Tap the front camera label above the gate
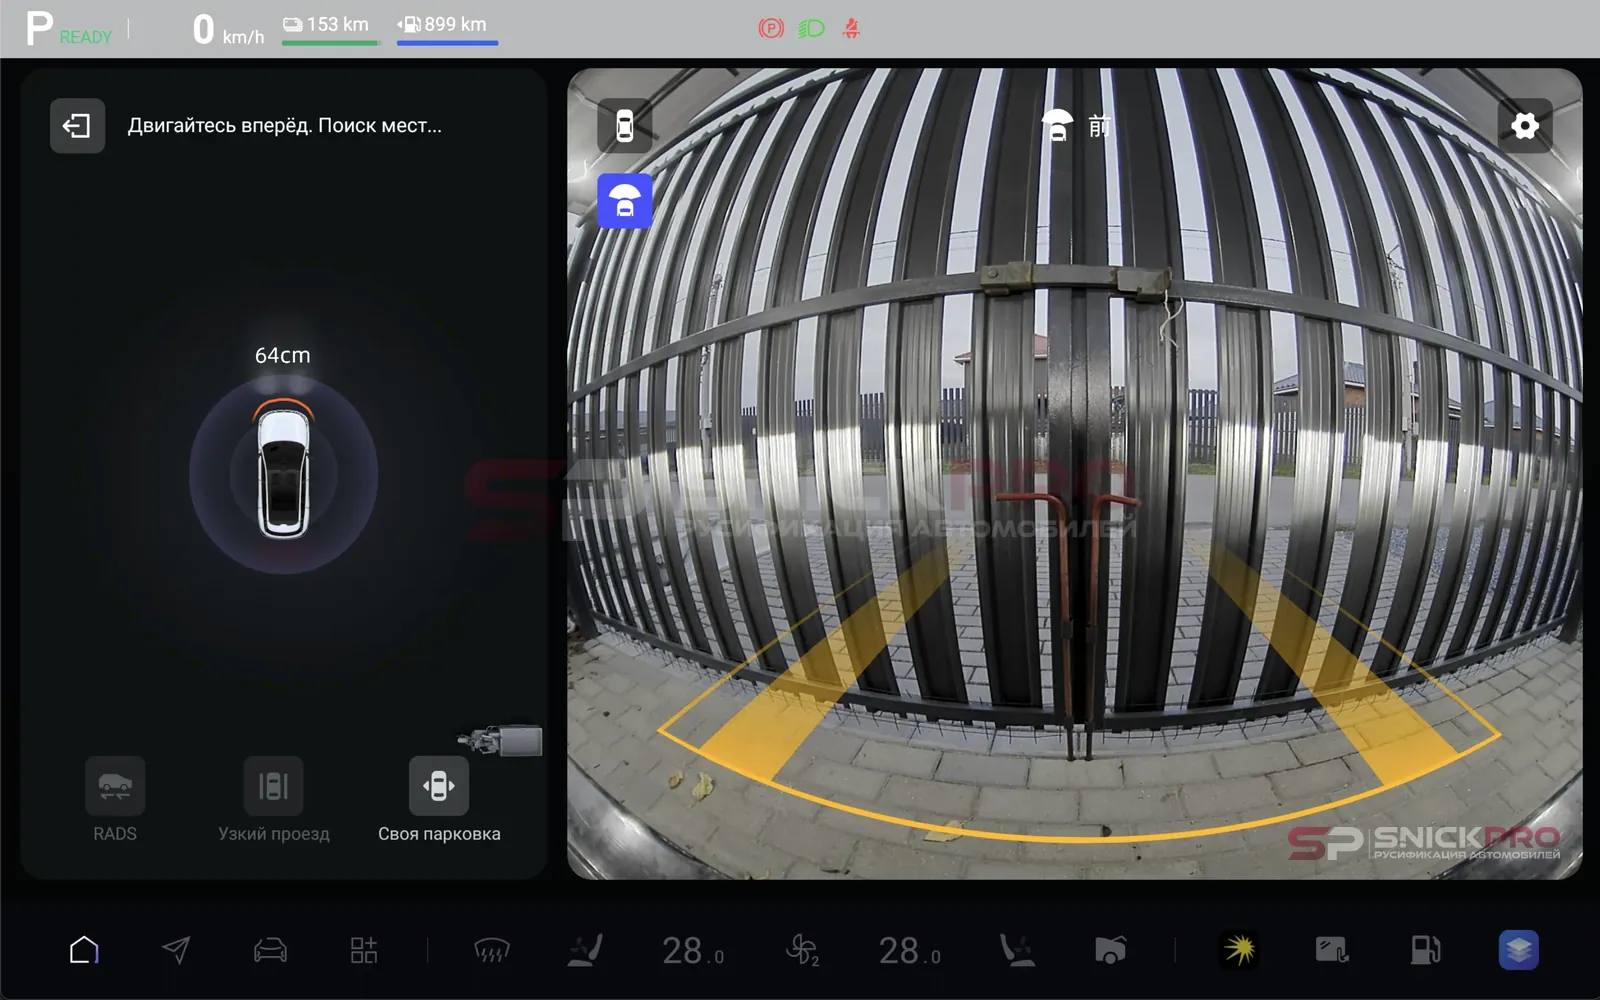Image resolution: width=1600 pixels, height=1000 pixels. [x=1076, y=126]
